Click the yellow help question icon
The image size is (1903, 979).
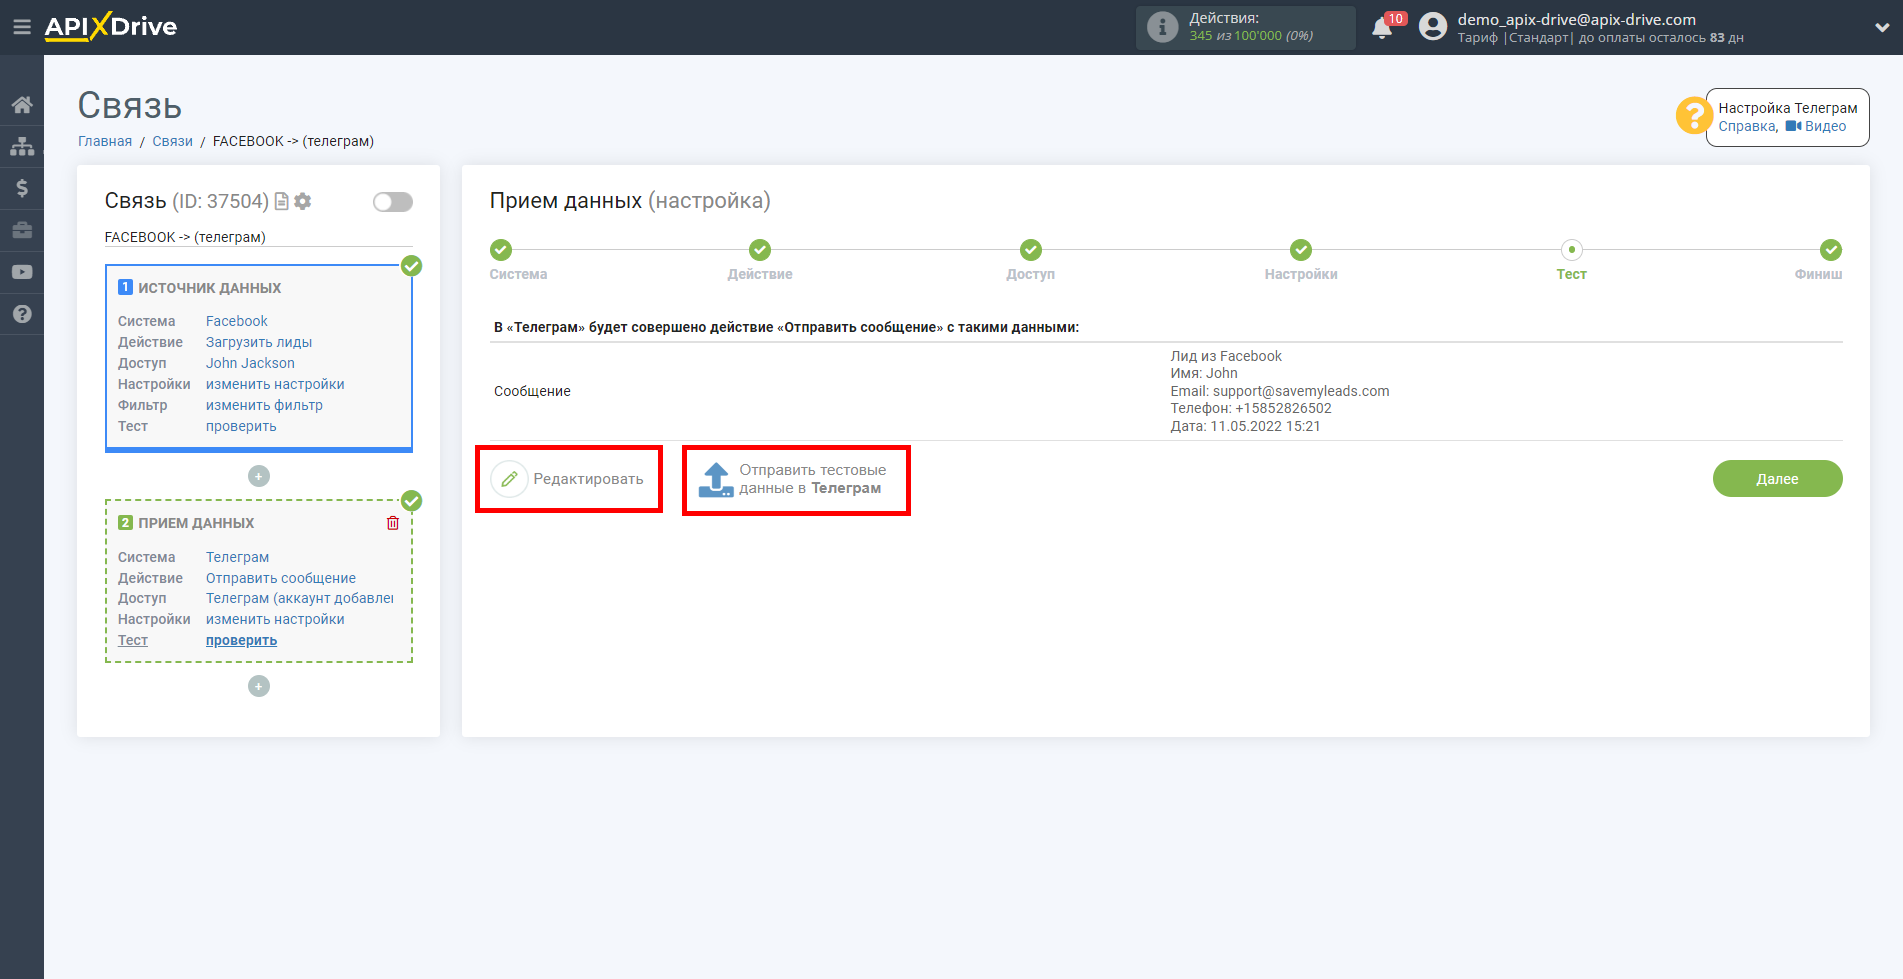click(1694, 116)
